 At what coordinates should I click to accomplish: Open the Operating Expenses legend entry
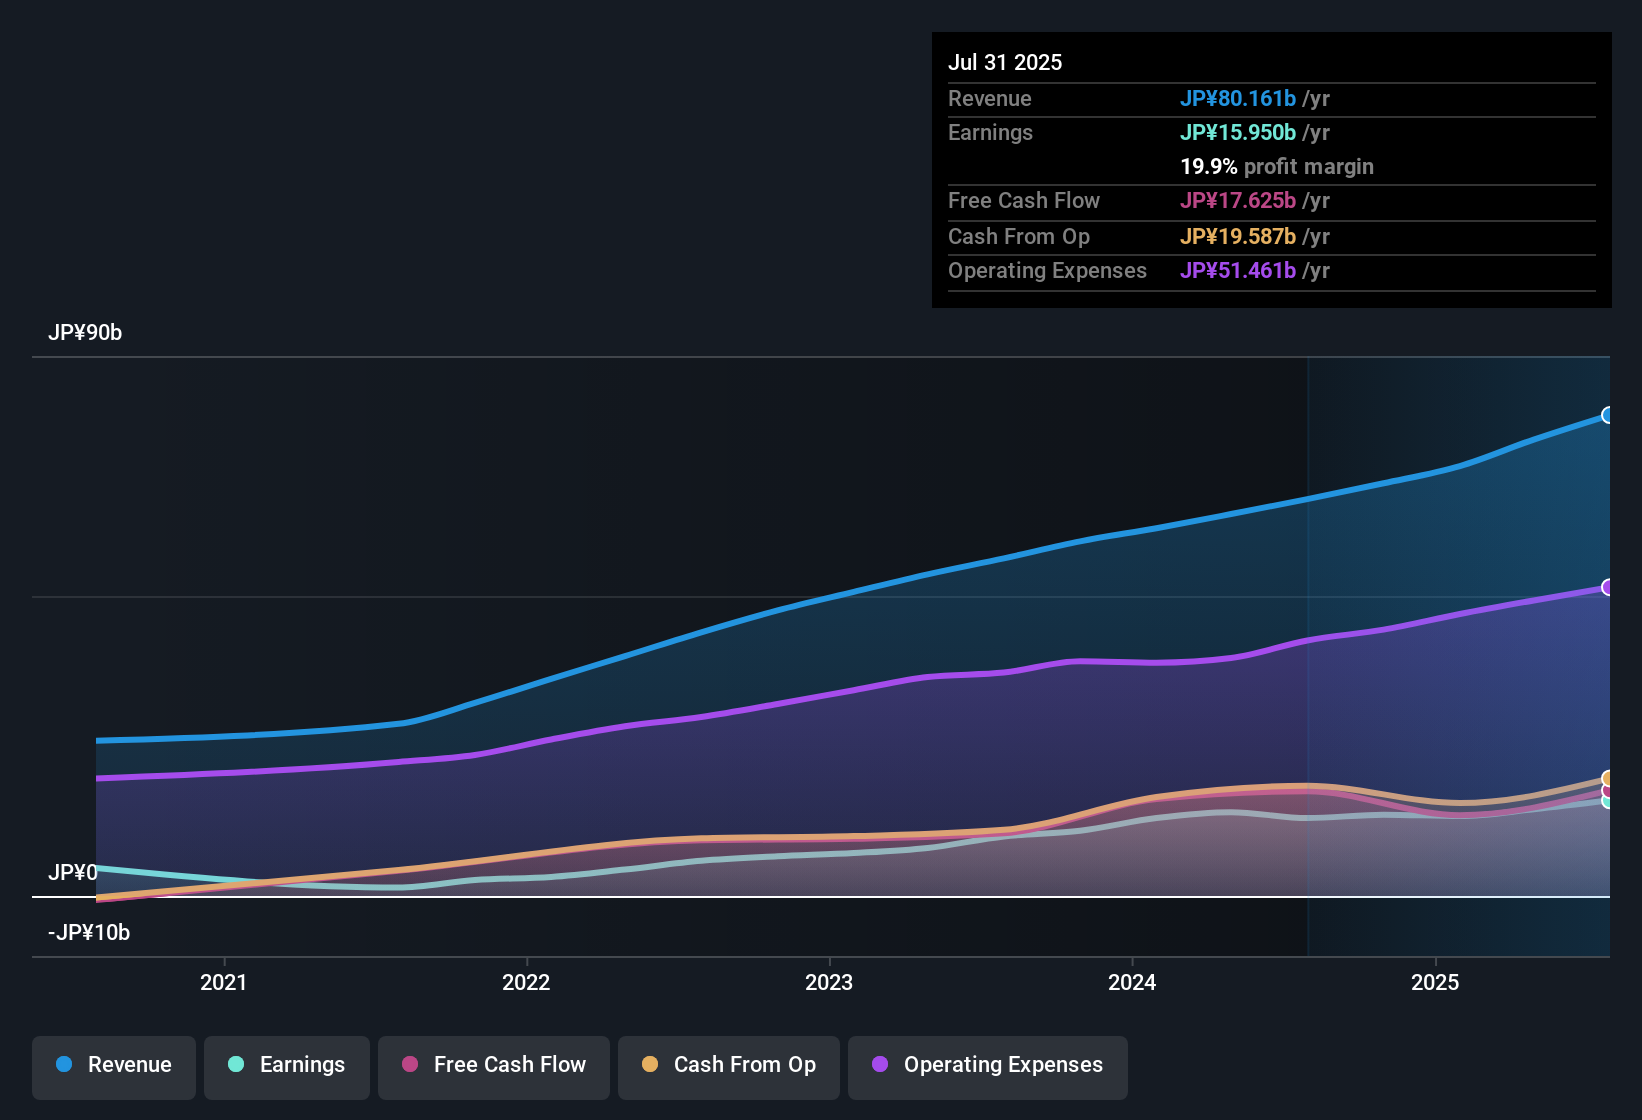pos(987,1065)
